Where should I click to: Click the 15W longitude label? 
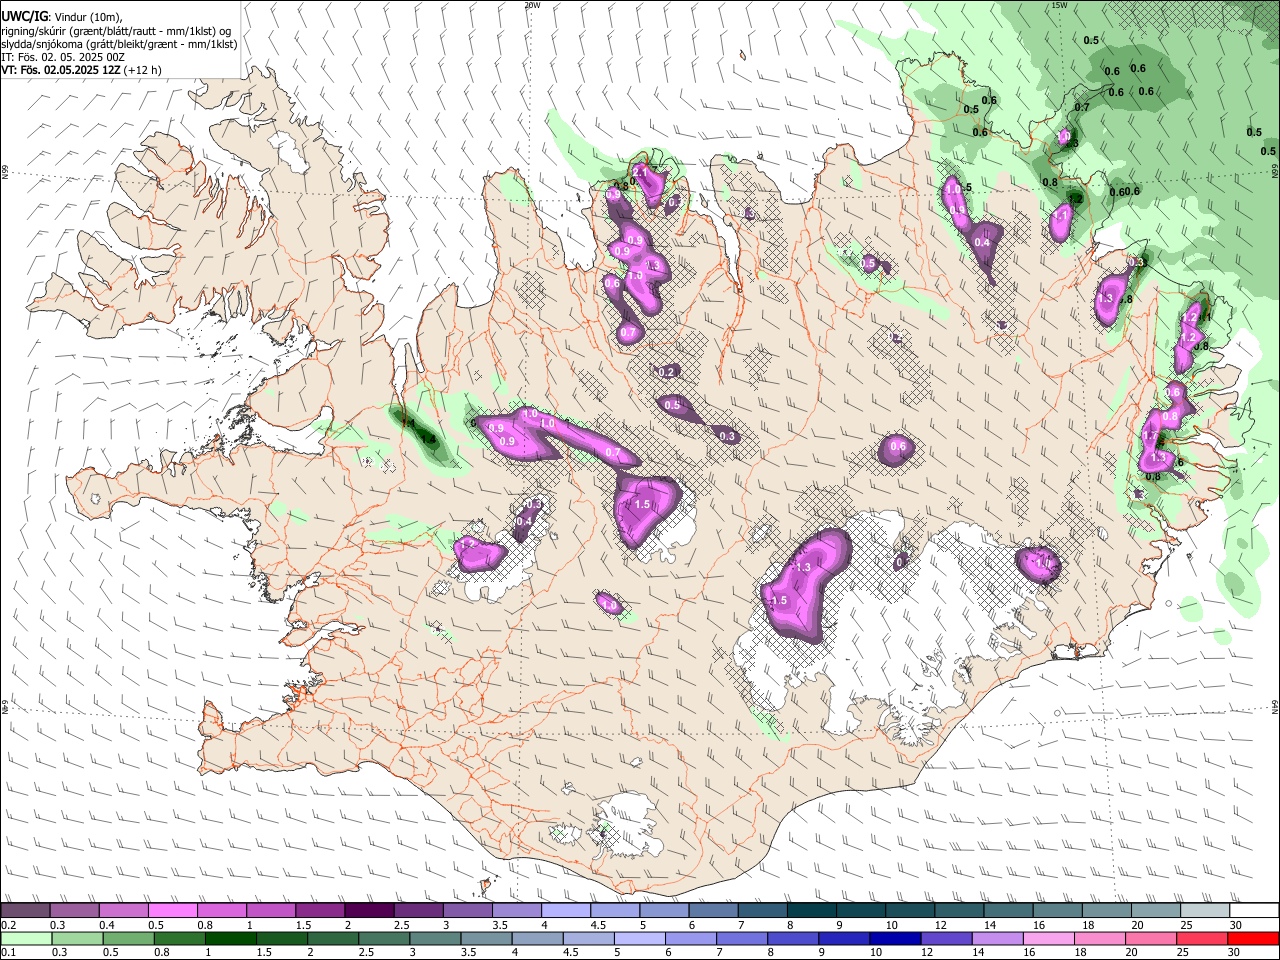[x=1059, y=5]
